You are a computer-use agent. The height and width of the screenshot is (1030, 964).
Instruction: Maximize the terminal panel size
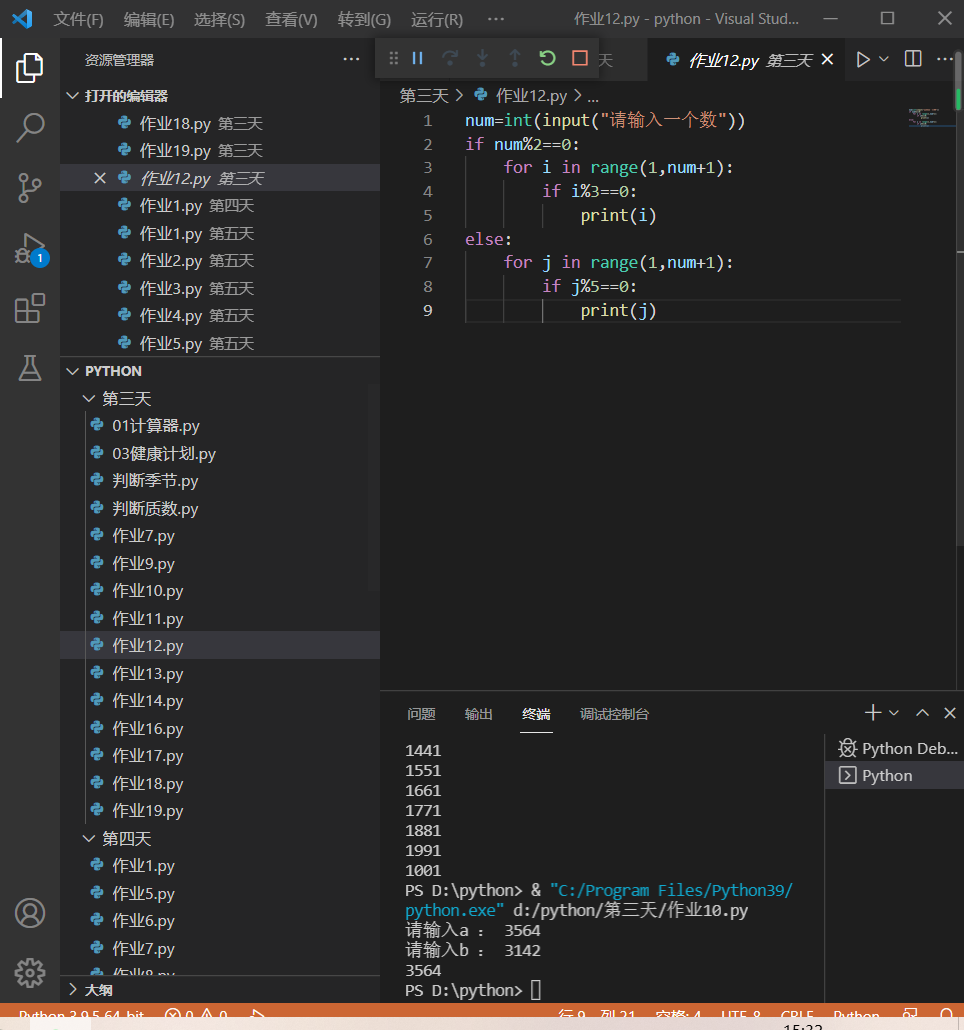[x=923, y=713]
